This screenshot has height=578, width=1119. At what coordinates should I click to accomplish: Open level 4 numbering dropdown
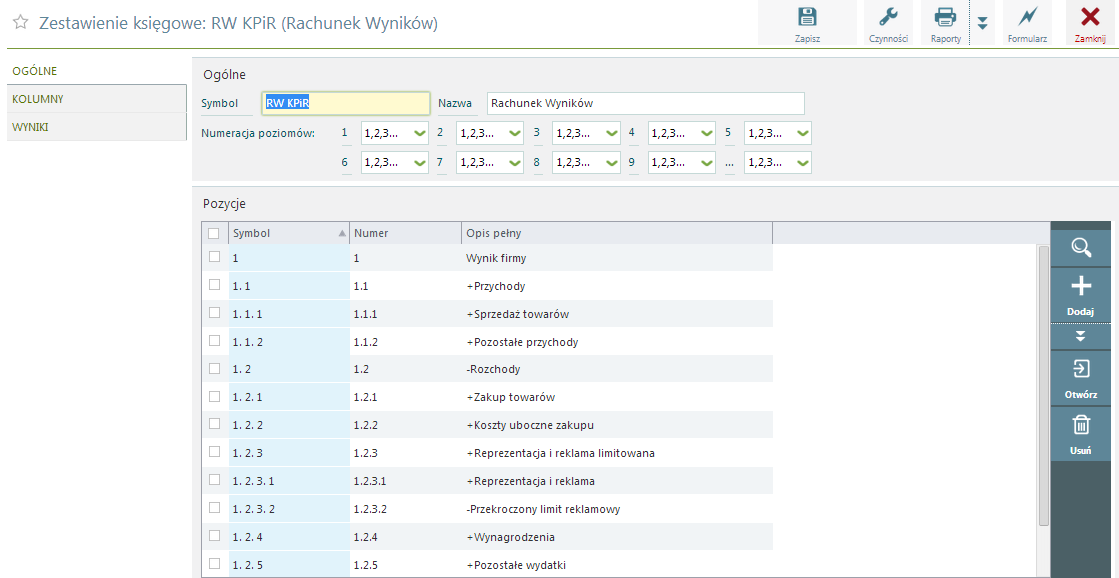tap(682, 133)
